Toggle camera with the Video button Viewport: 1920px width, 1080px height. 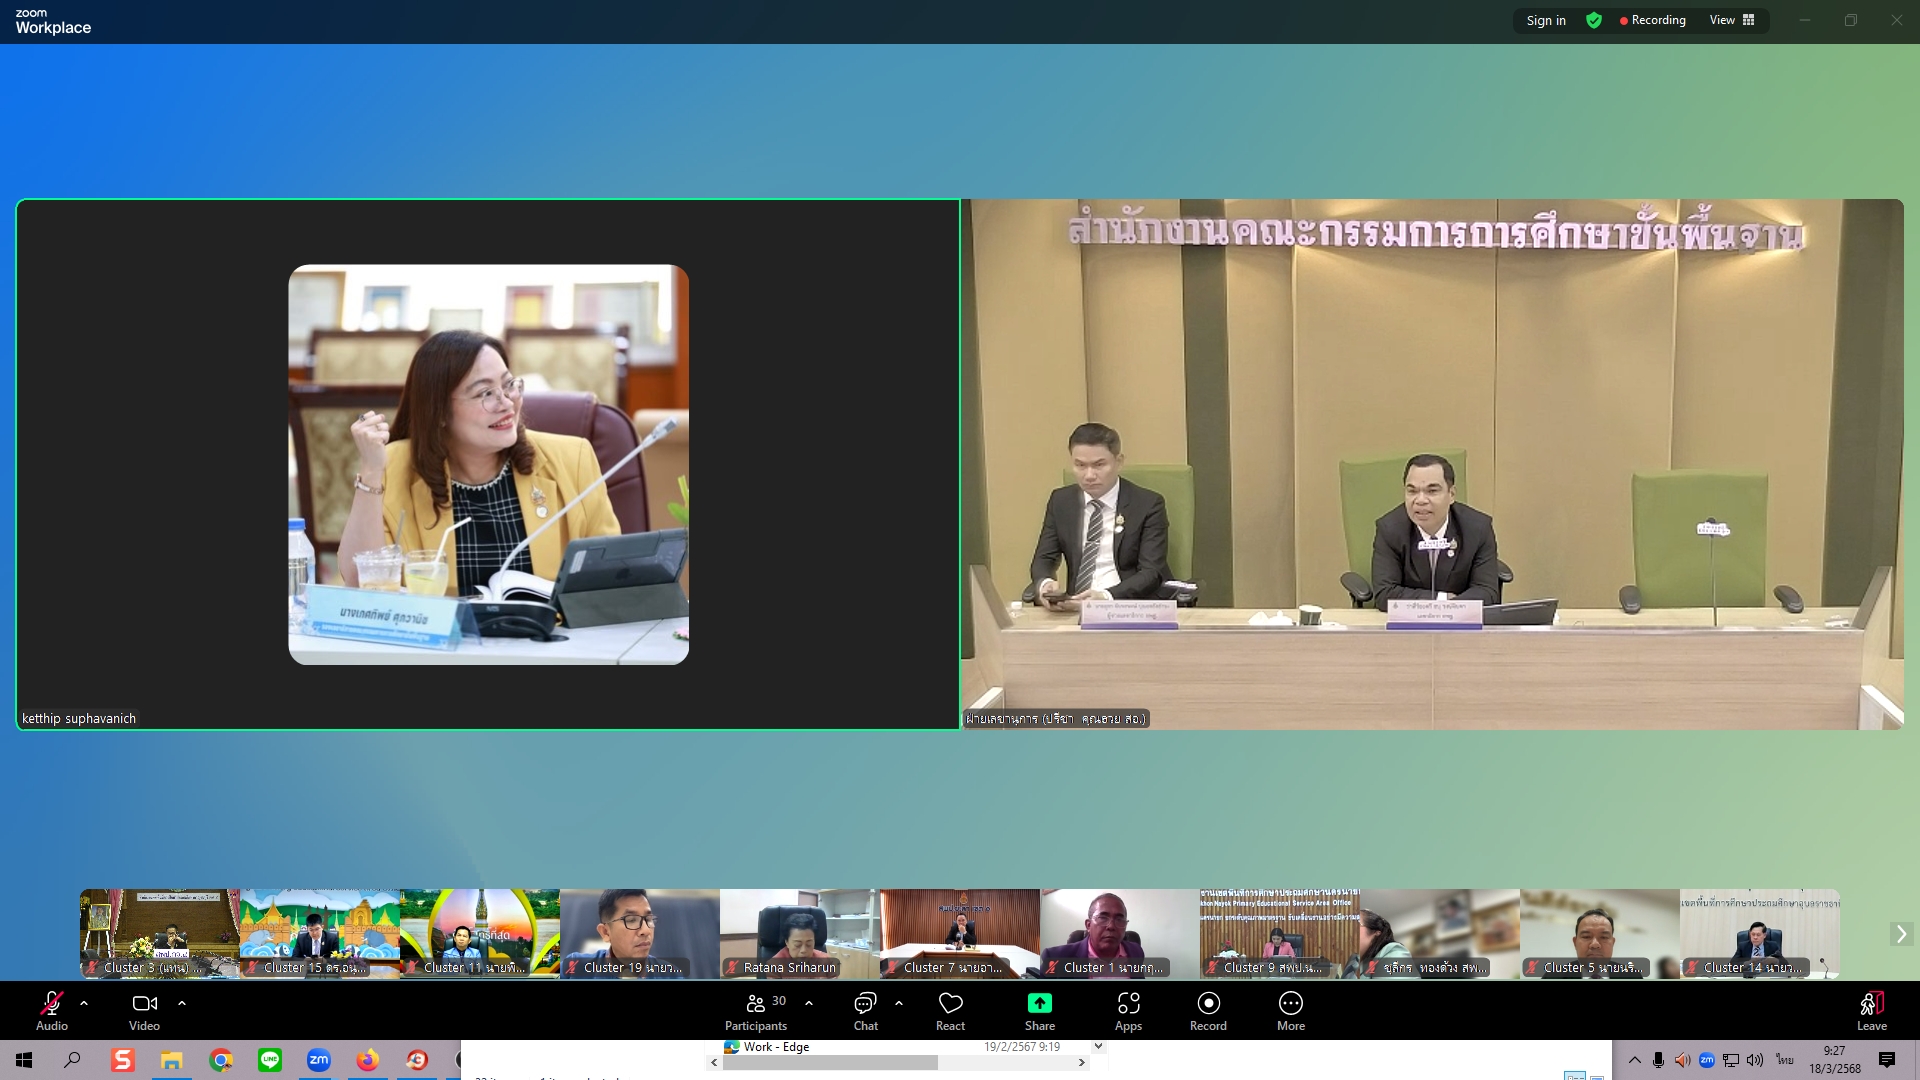click(145, 1011)
